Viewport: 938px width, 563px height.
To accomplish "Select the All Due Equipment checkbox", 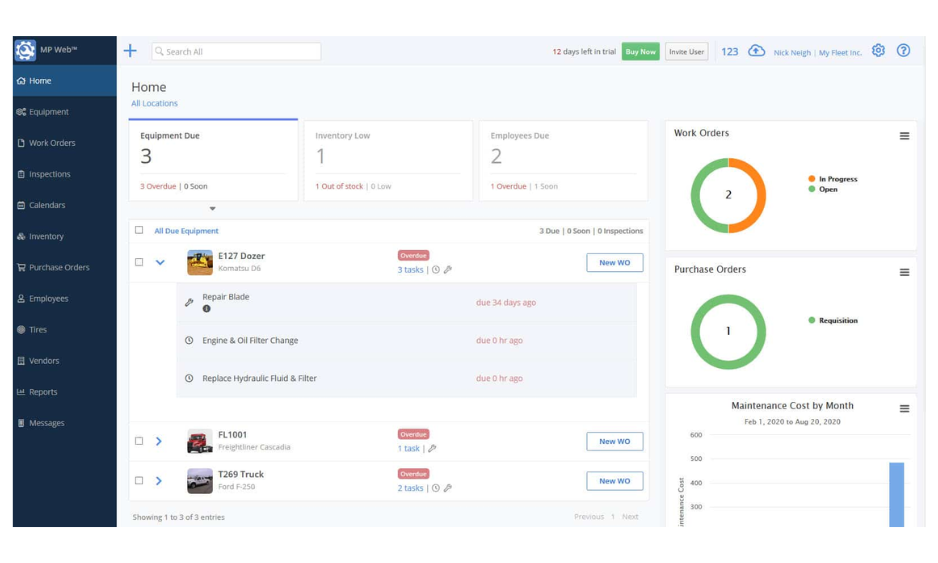I will (x=139, y=231).
